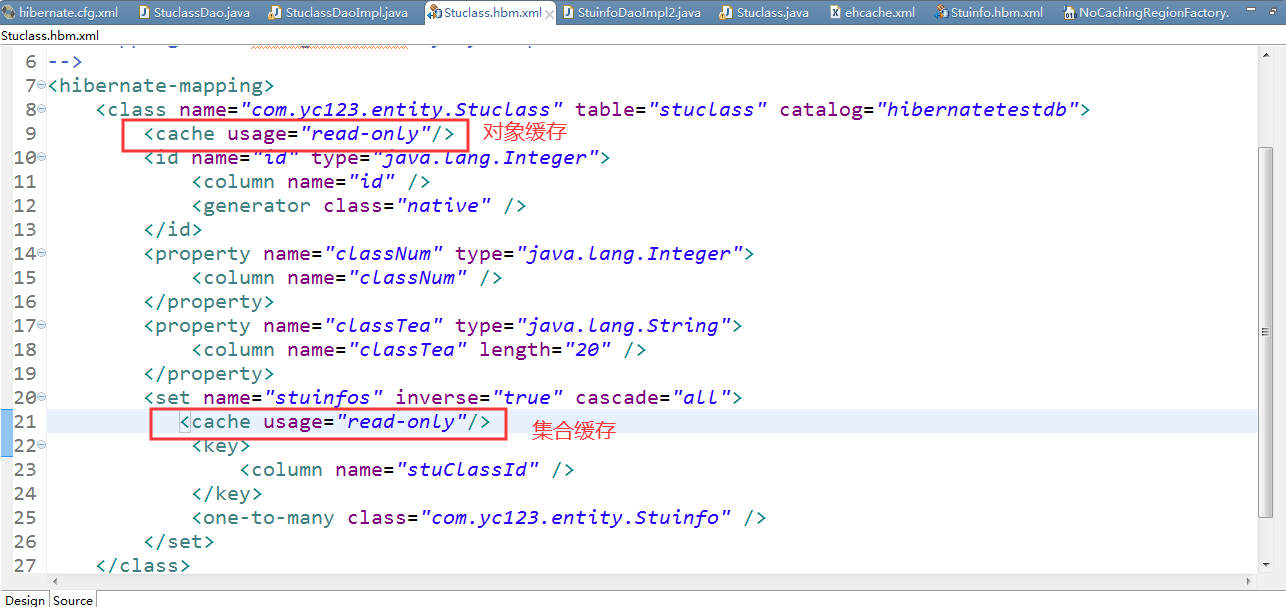The height and width of the screenshot is (607, 1286).
Task: Collapse the key element fold at line 22
Action: [41, 445]
